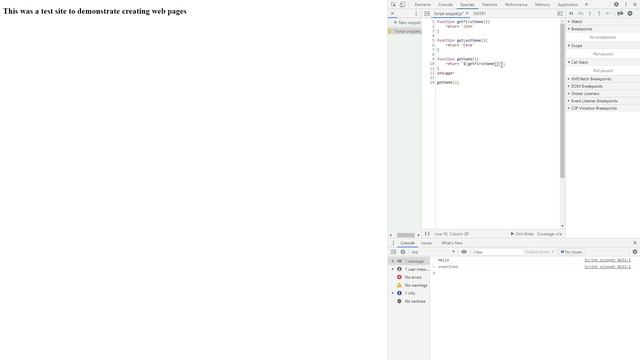Toggle pause on exceptions icon
The image size is (640, 360).
click(x=630, y=13)
